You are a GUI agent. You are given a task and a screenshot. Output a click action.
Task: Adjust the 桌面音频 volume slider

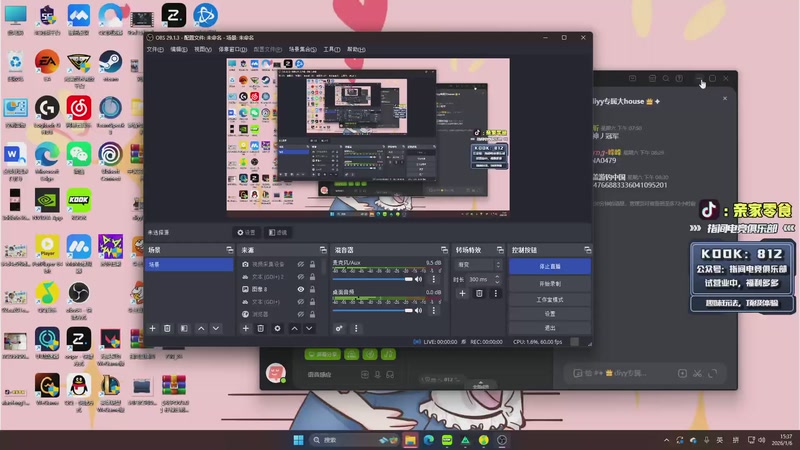point(372,310)
